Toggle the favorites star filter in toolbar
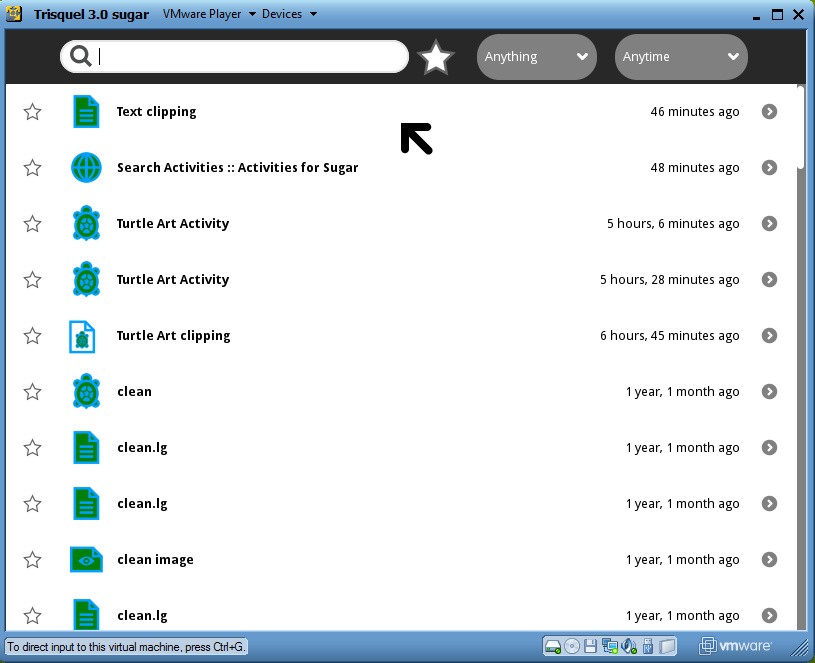The height and width of the screenshot is (663, 815). click(436, 57)
